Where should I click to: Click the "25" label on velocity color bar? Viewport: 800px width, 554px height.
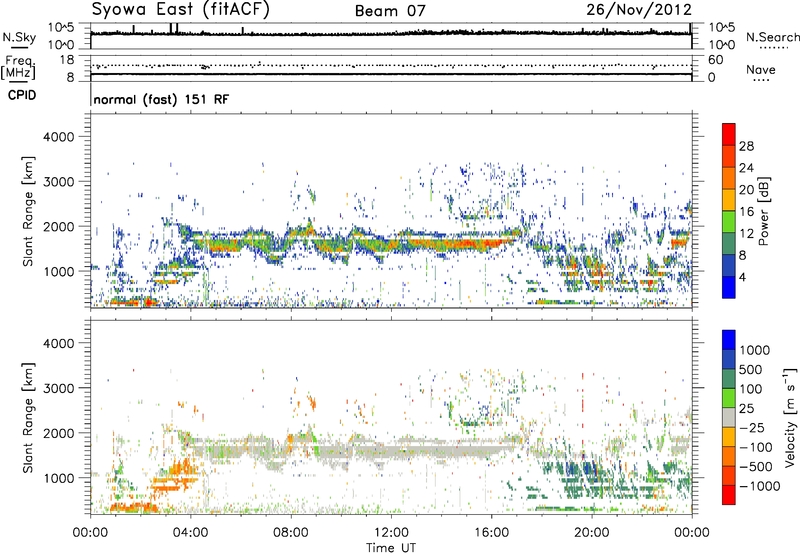(747, 409)
